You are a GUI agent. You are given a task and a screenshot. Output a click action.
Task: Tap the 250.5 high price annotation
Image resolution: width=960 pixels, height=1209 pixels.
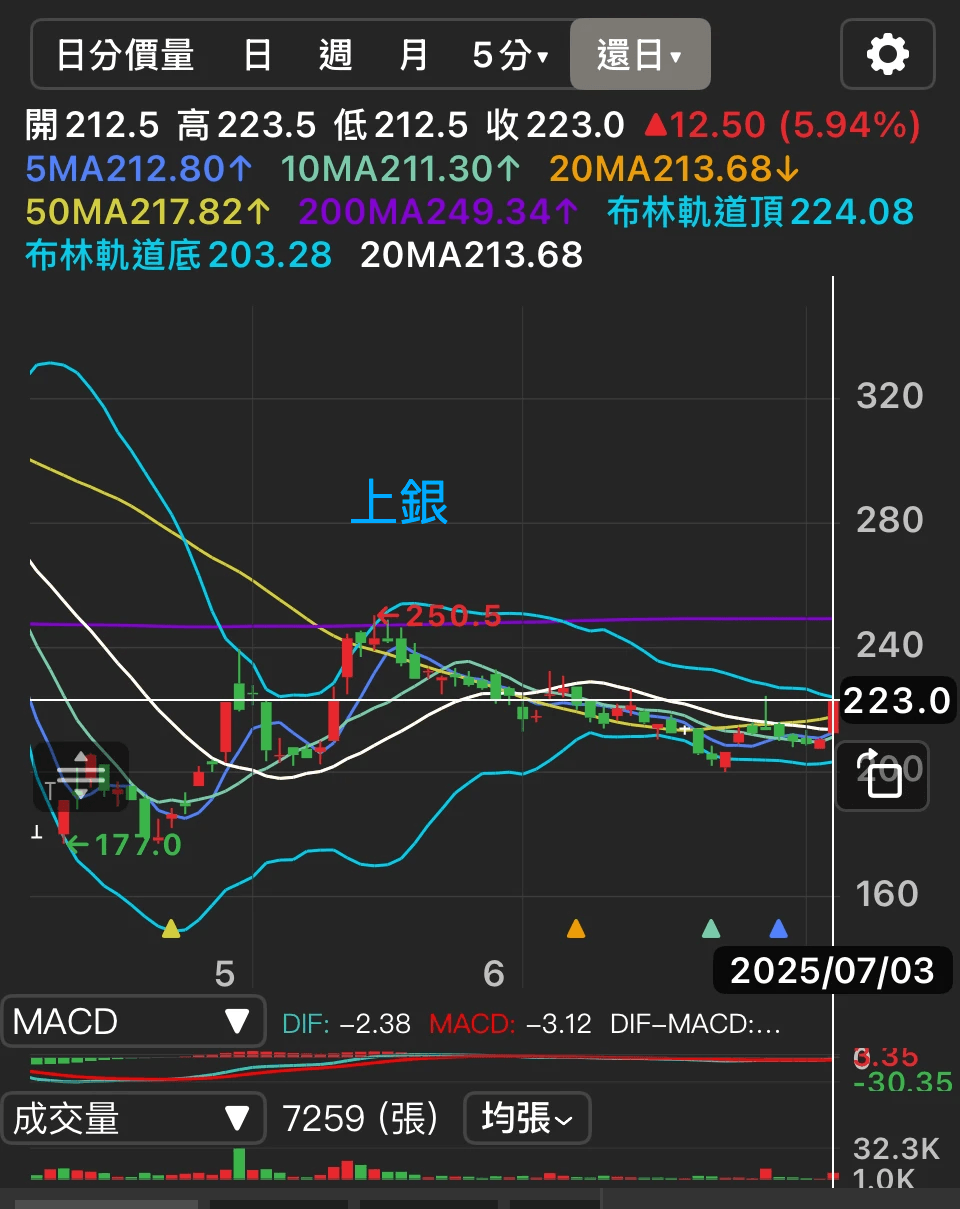pyautogui.click(x=438, y=616)
